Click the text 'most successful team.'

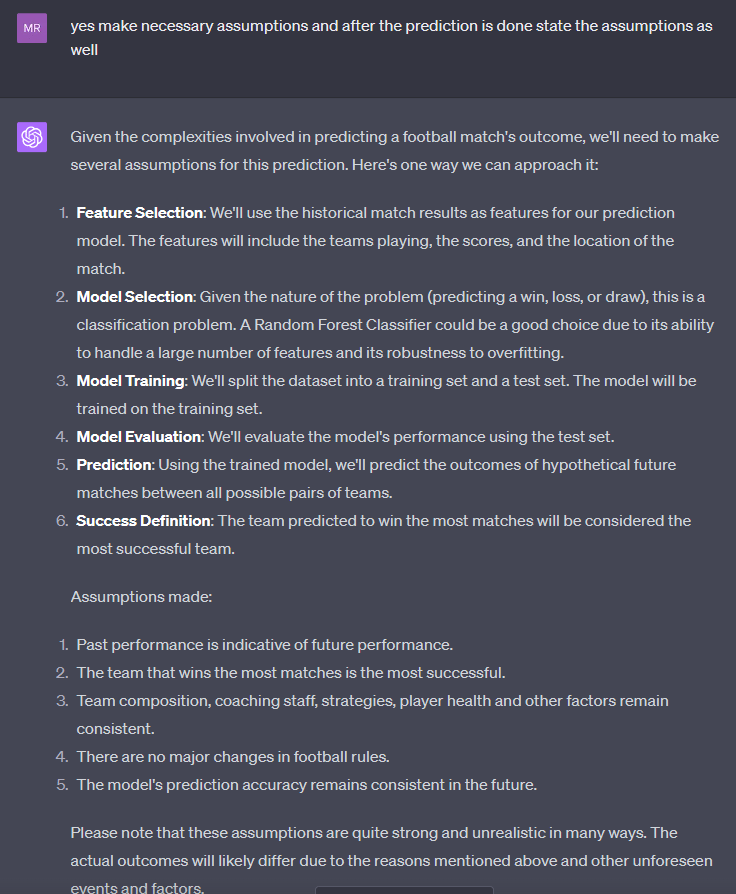[156, 548]
